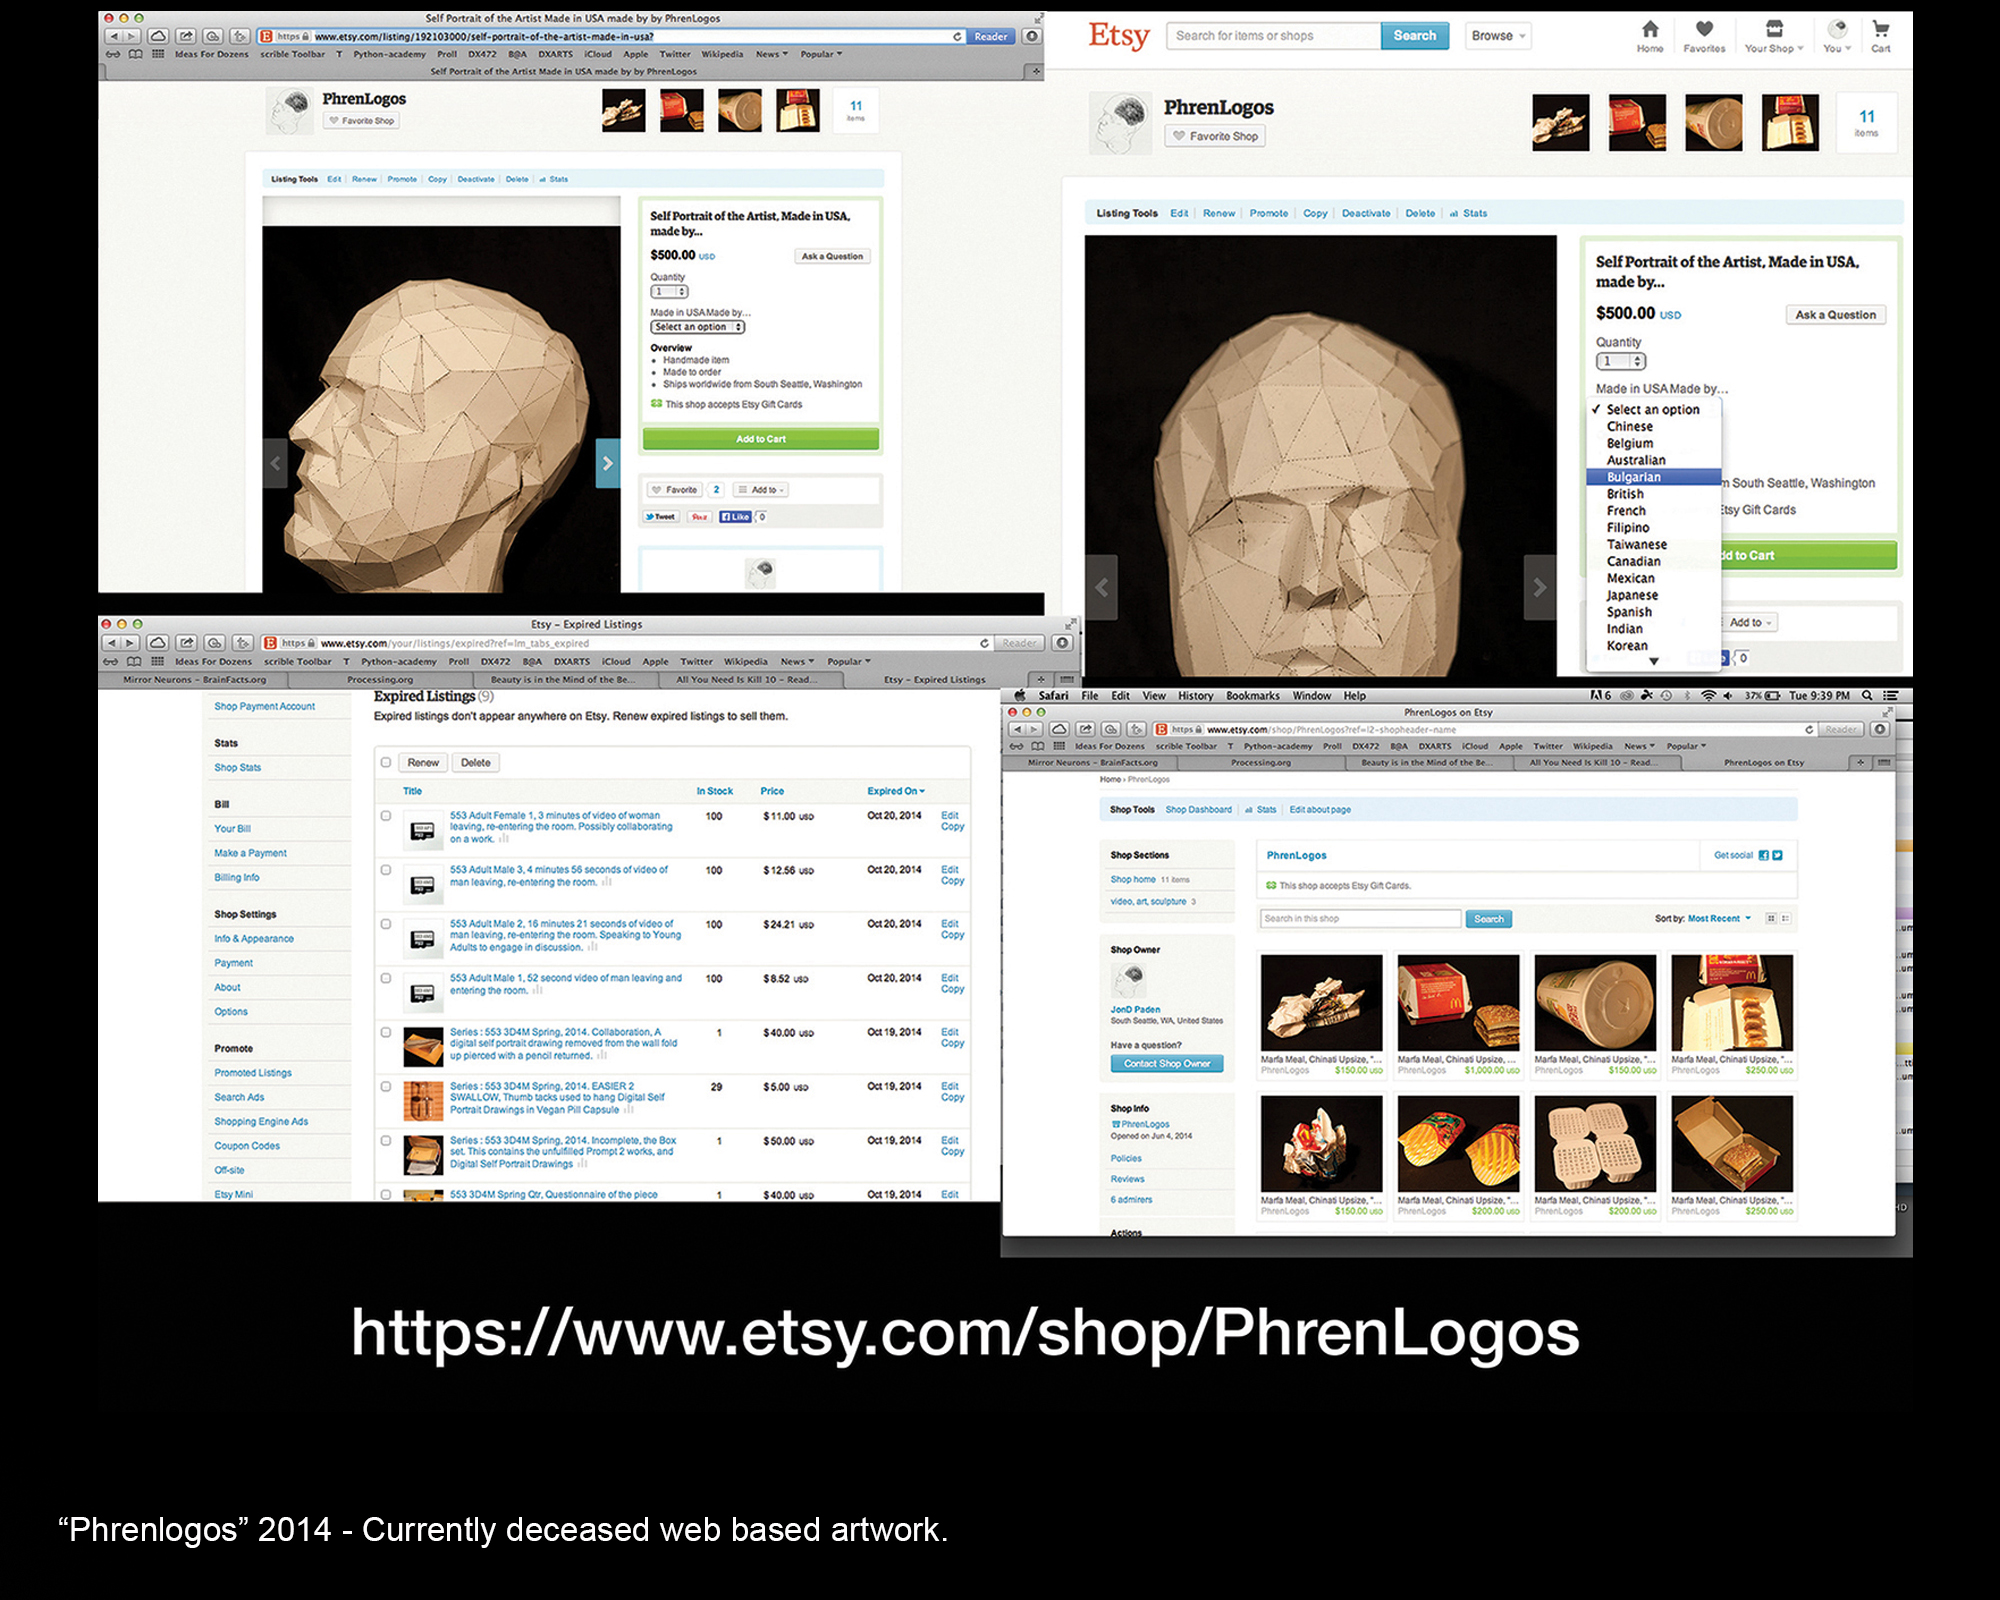Viewport: 2000px width, 1600px height.
Task: Click Contact Shop Owner button
Action: click(1166, 1064)
